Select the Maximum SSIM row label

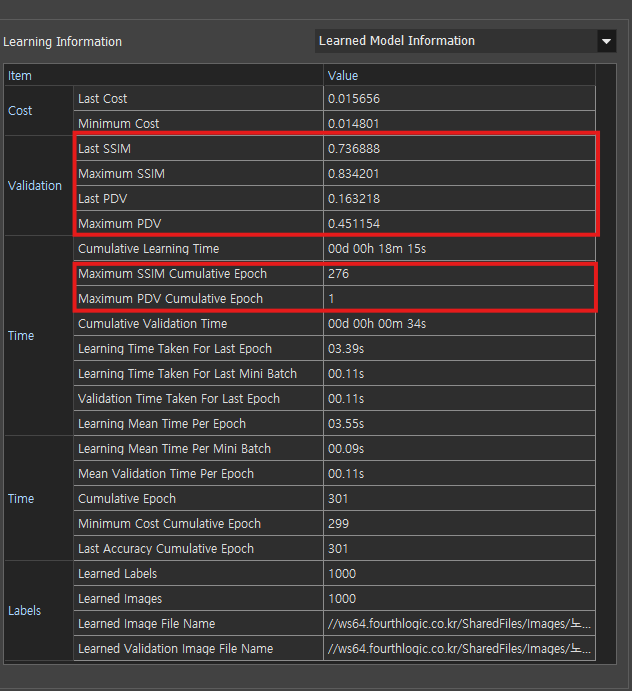tap(121, 174)
